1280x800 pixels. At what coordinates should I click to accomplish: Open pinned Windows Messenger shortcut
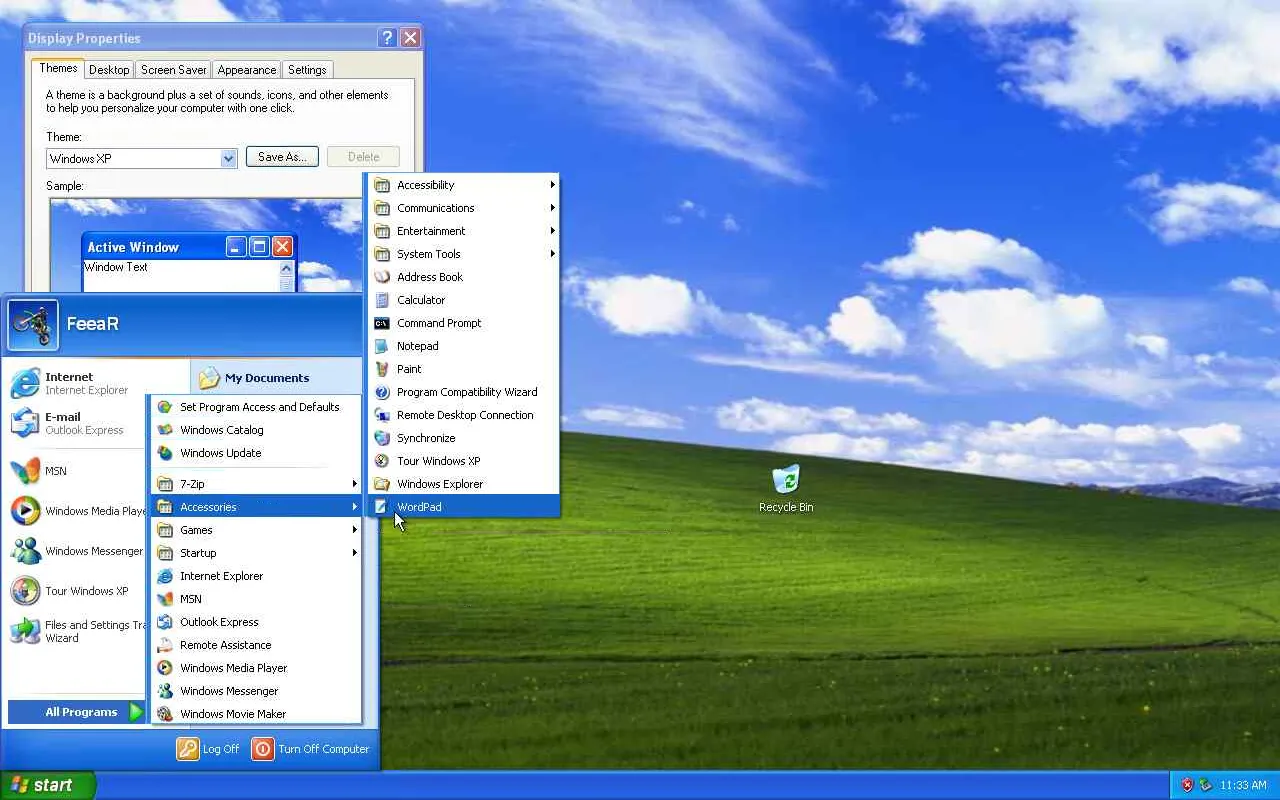point(77,551)
